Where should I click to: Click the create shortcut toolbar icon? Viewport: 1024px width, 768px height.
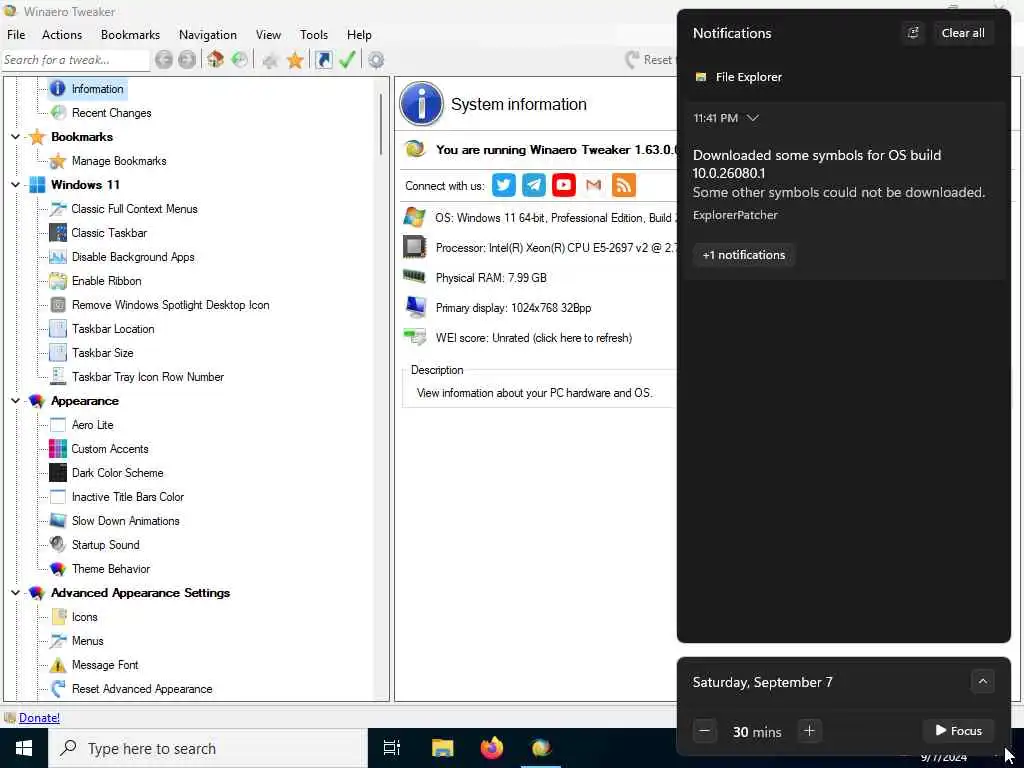[x=323, y=60]
